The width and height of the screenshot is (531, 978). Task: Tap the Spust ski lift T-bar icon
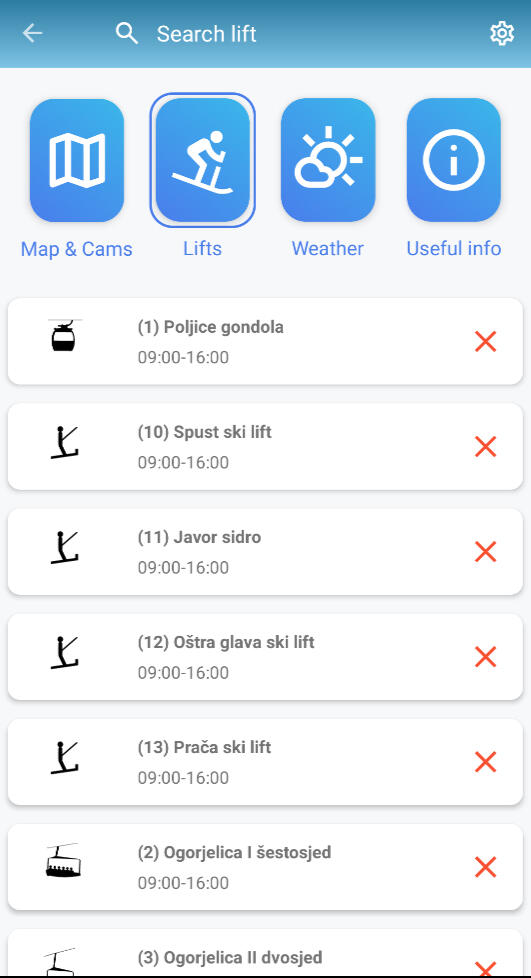point(64,442)
